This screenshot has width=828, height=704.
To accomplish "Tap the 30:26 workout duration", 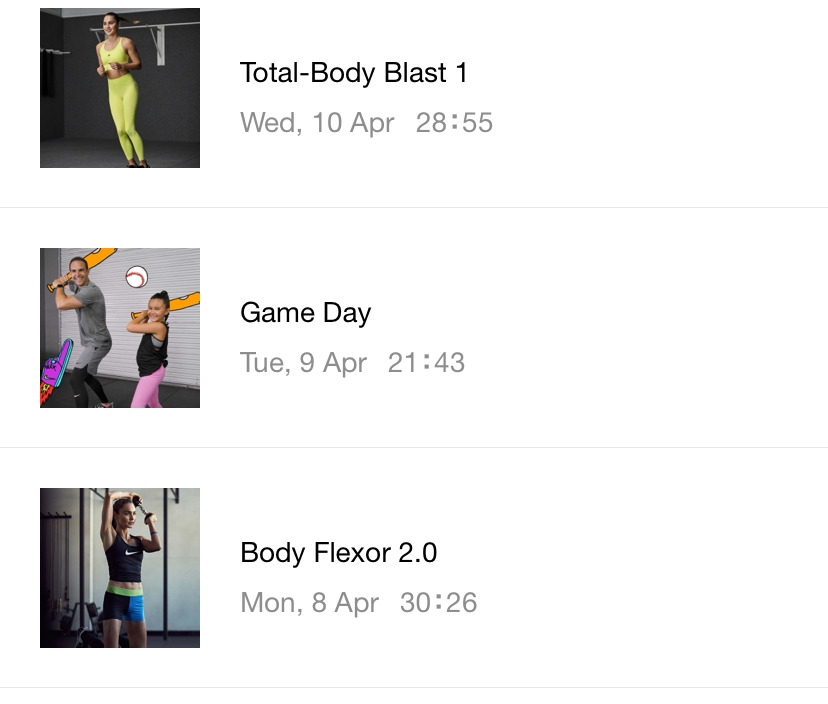I will click(438, 603).
